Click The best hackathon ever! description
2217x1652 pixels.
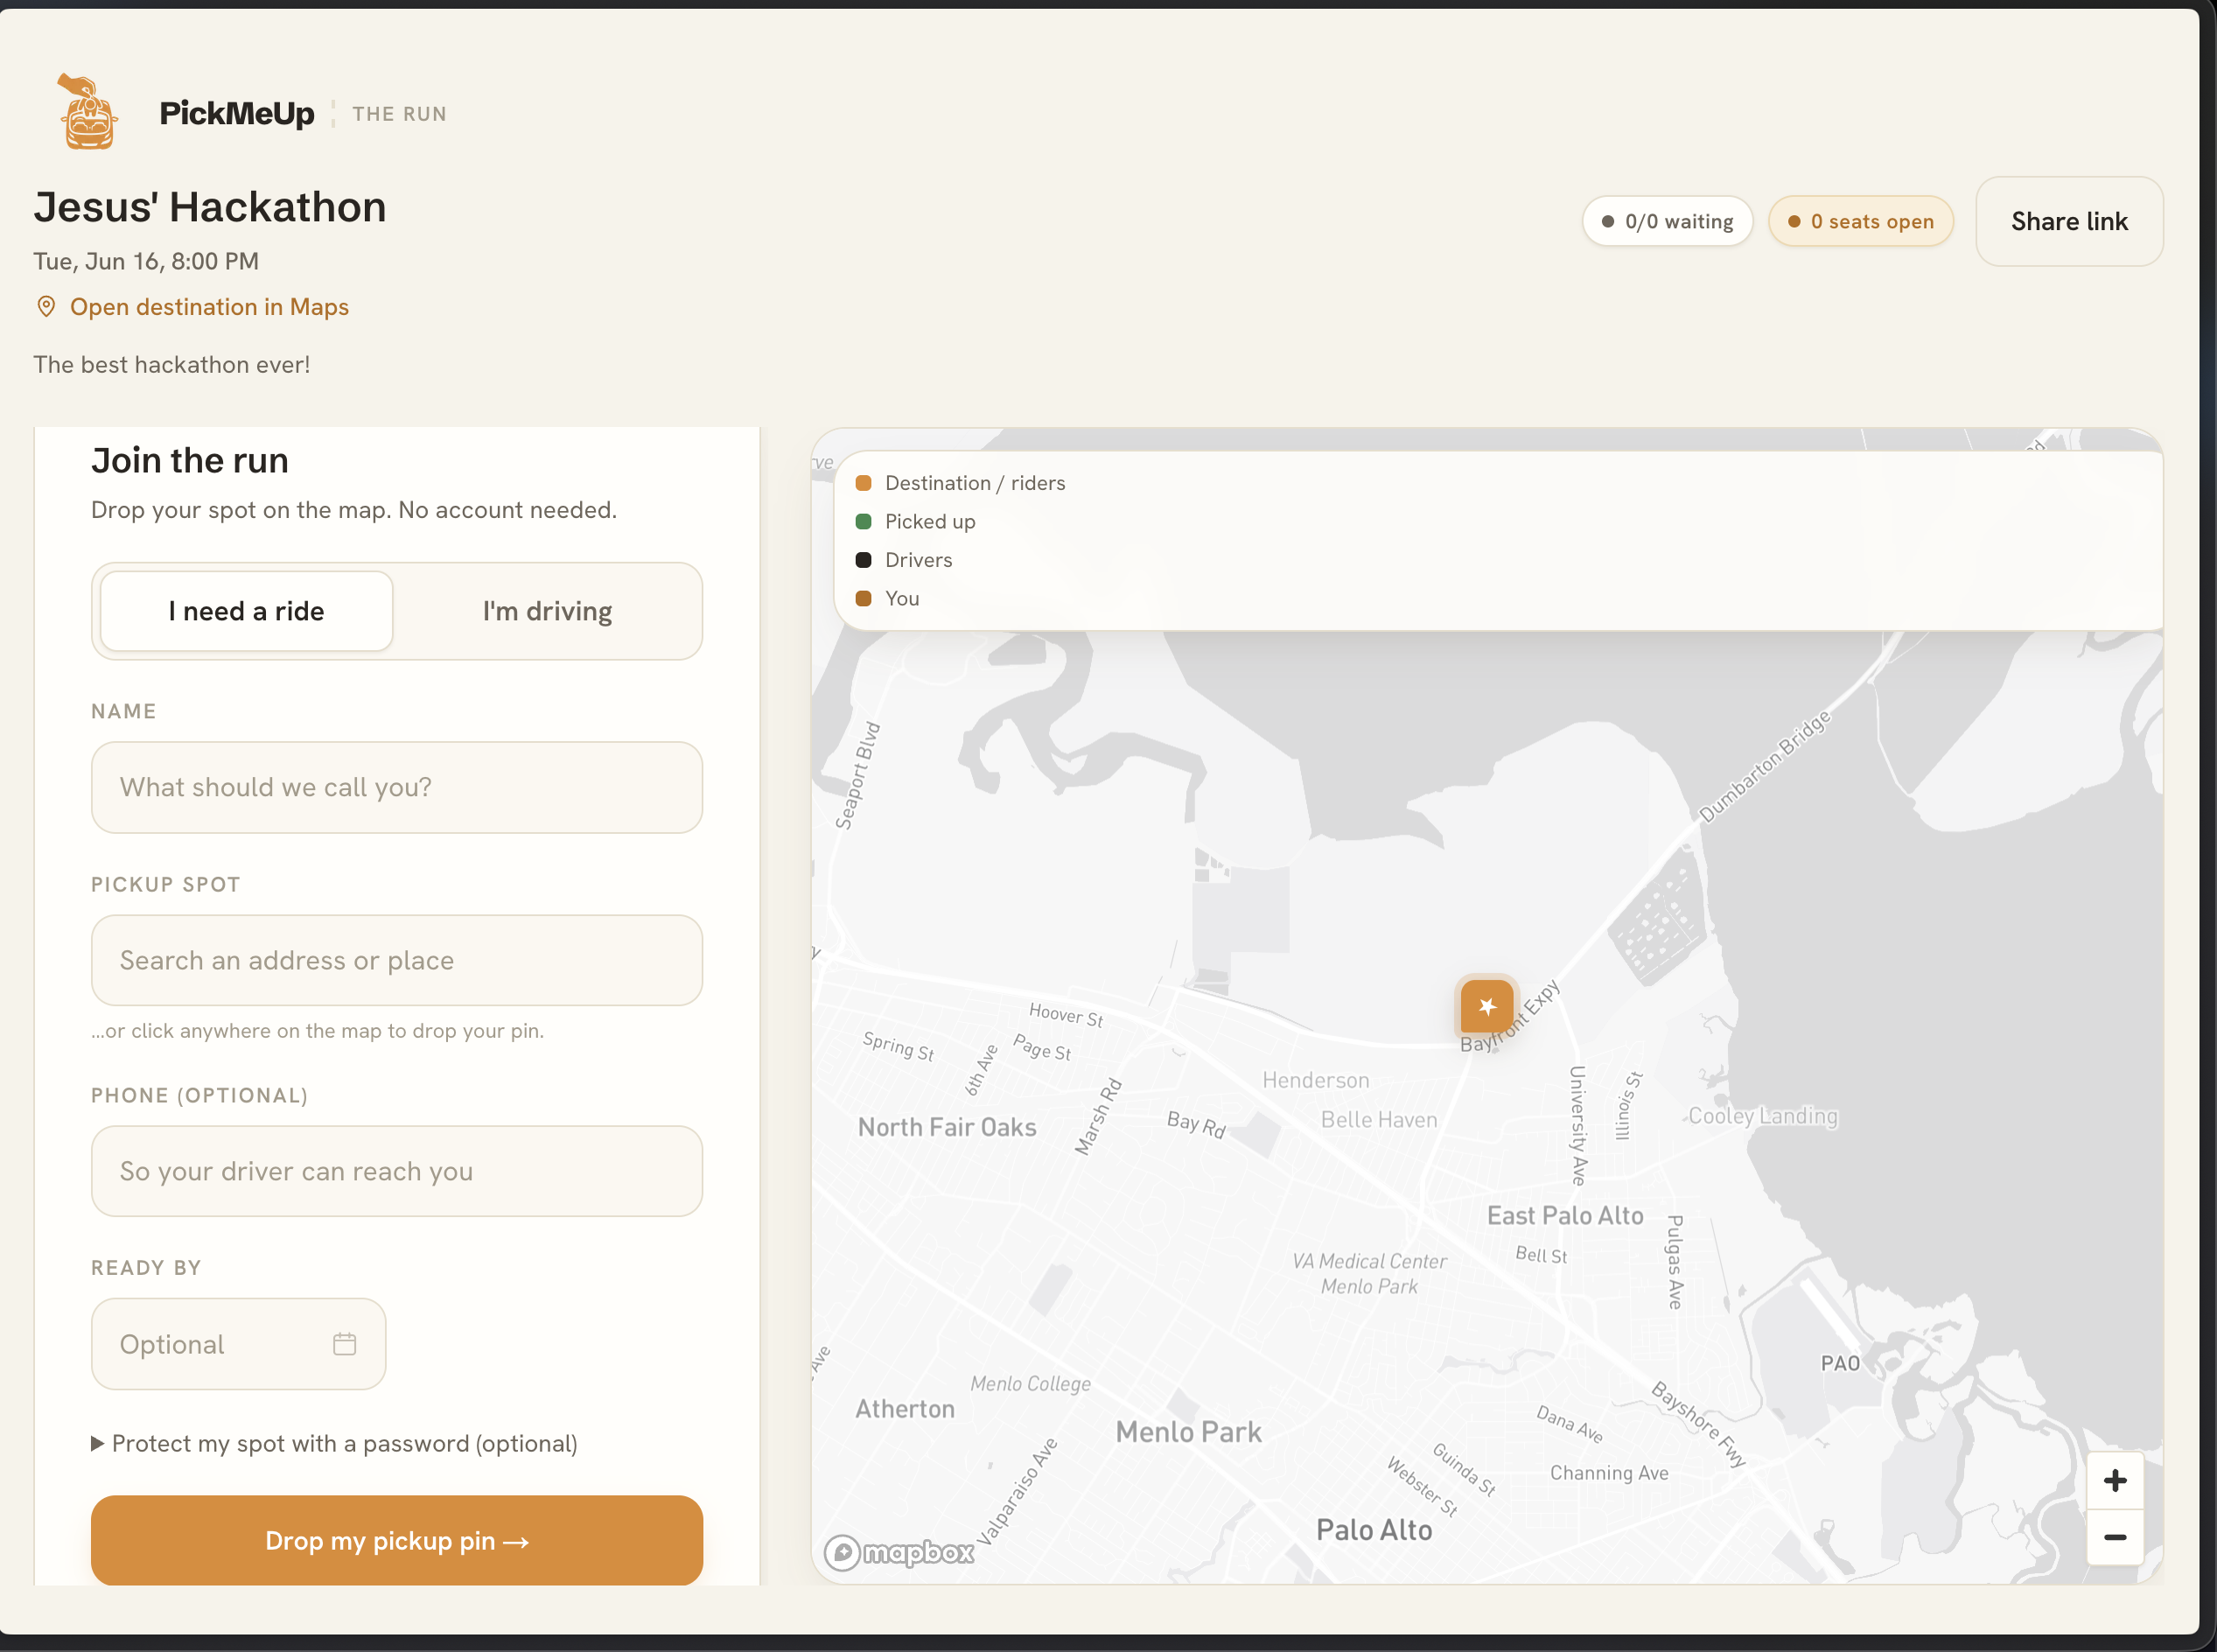coord(172,364)
